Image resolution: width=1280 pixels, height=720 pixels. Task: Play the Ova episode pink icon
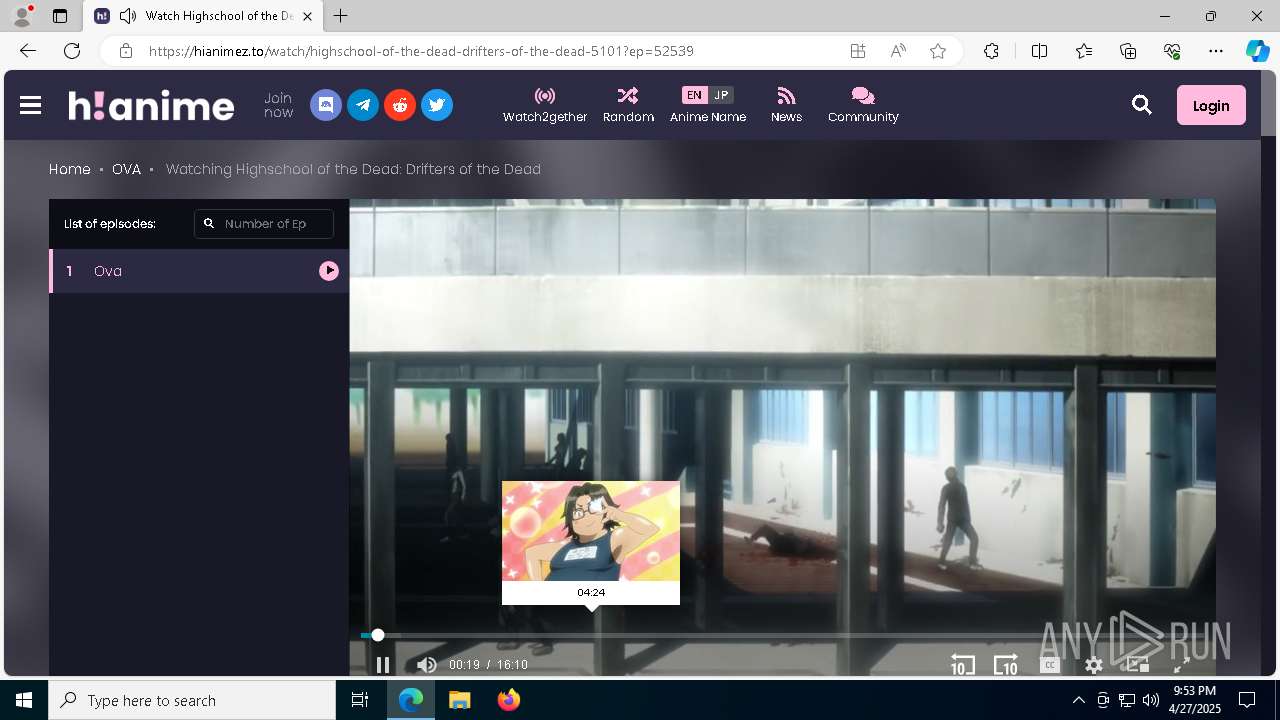coord(329,271)
